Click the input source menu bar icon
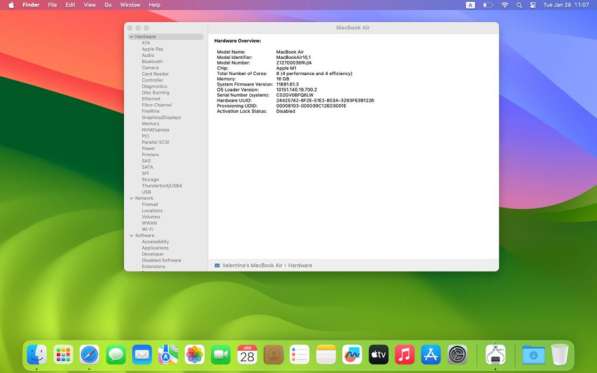This screenshot has height=373, width=597. coord(470,5)
